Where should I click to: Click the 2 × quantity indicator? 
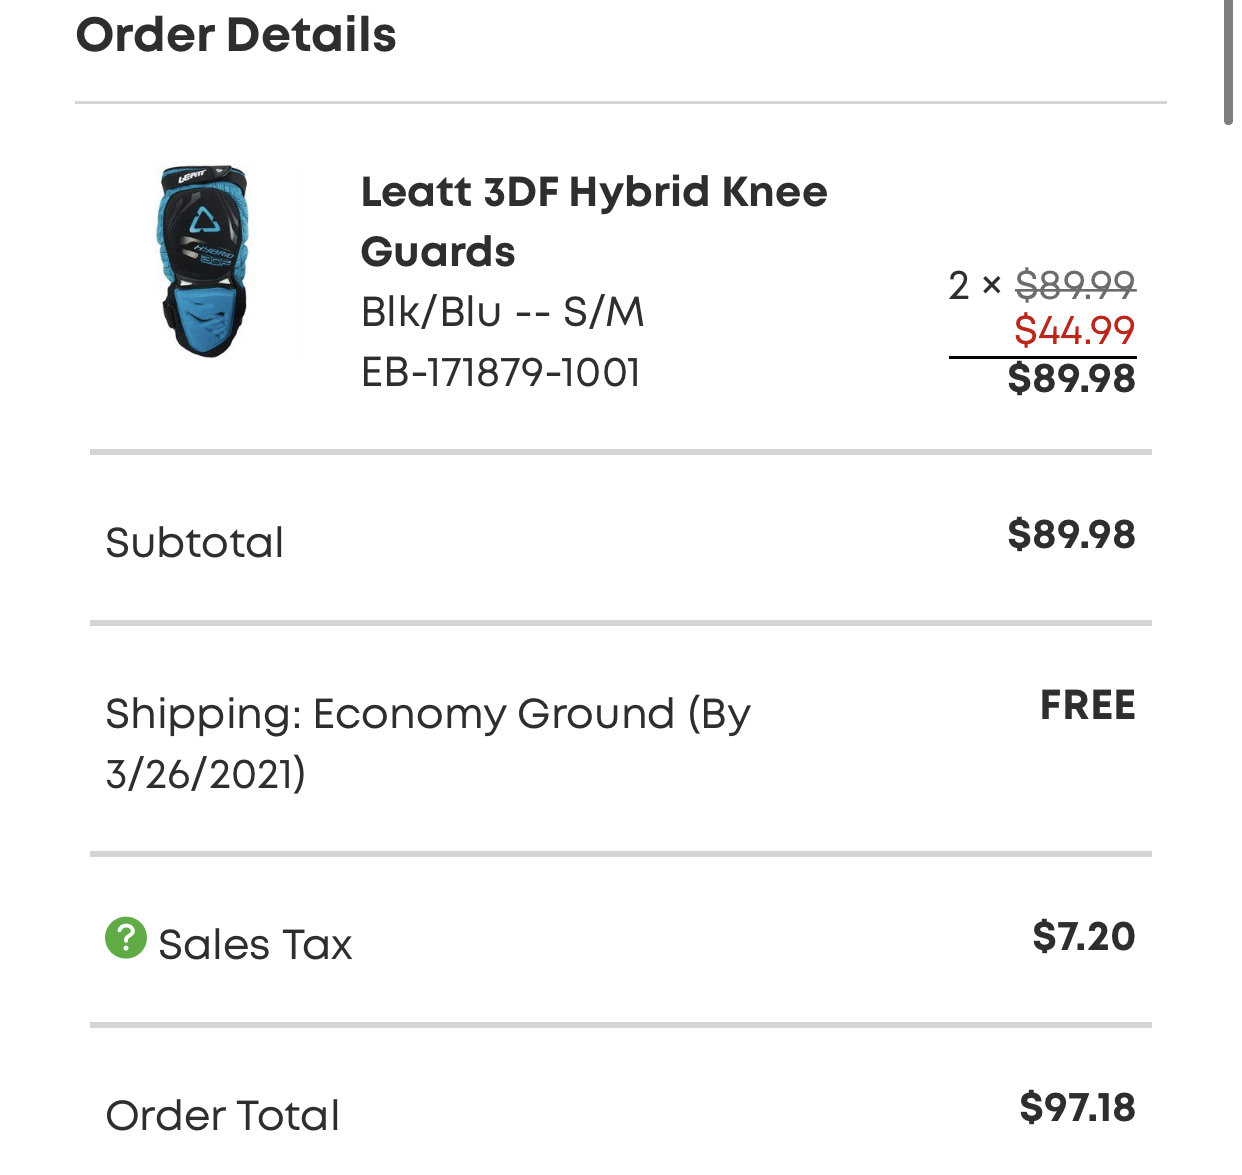pyautogui.click(x=975, y=286)
